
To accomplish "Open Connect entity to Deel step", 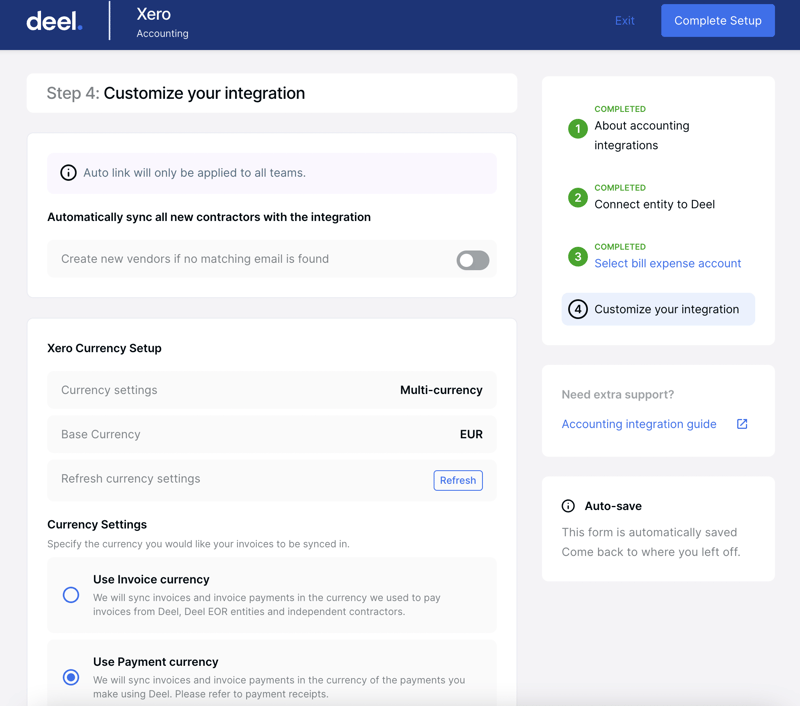I will pyautogui.click(x=654, y=204).
